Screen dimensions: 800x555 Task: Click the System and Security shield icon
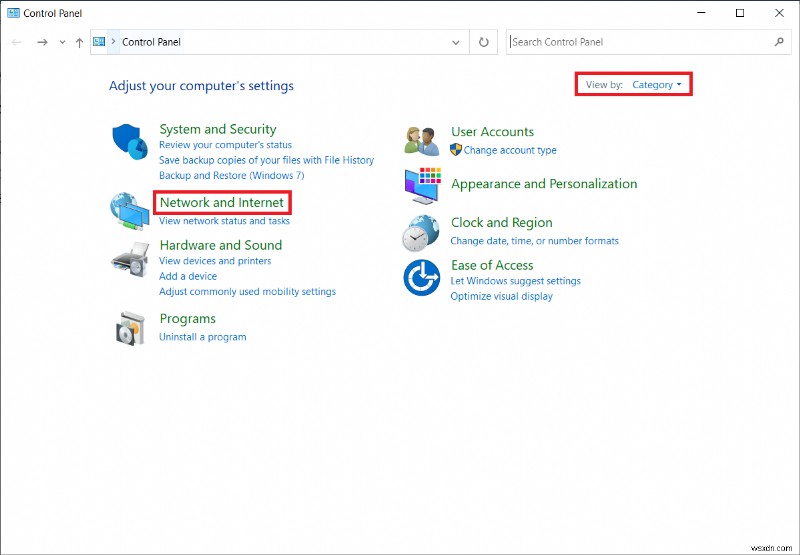128,141
